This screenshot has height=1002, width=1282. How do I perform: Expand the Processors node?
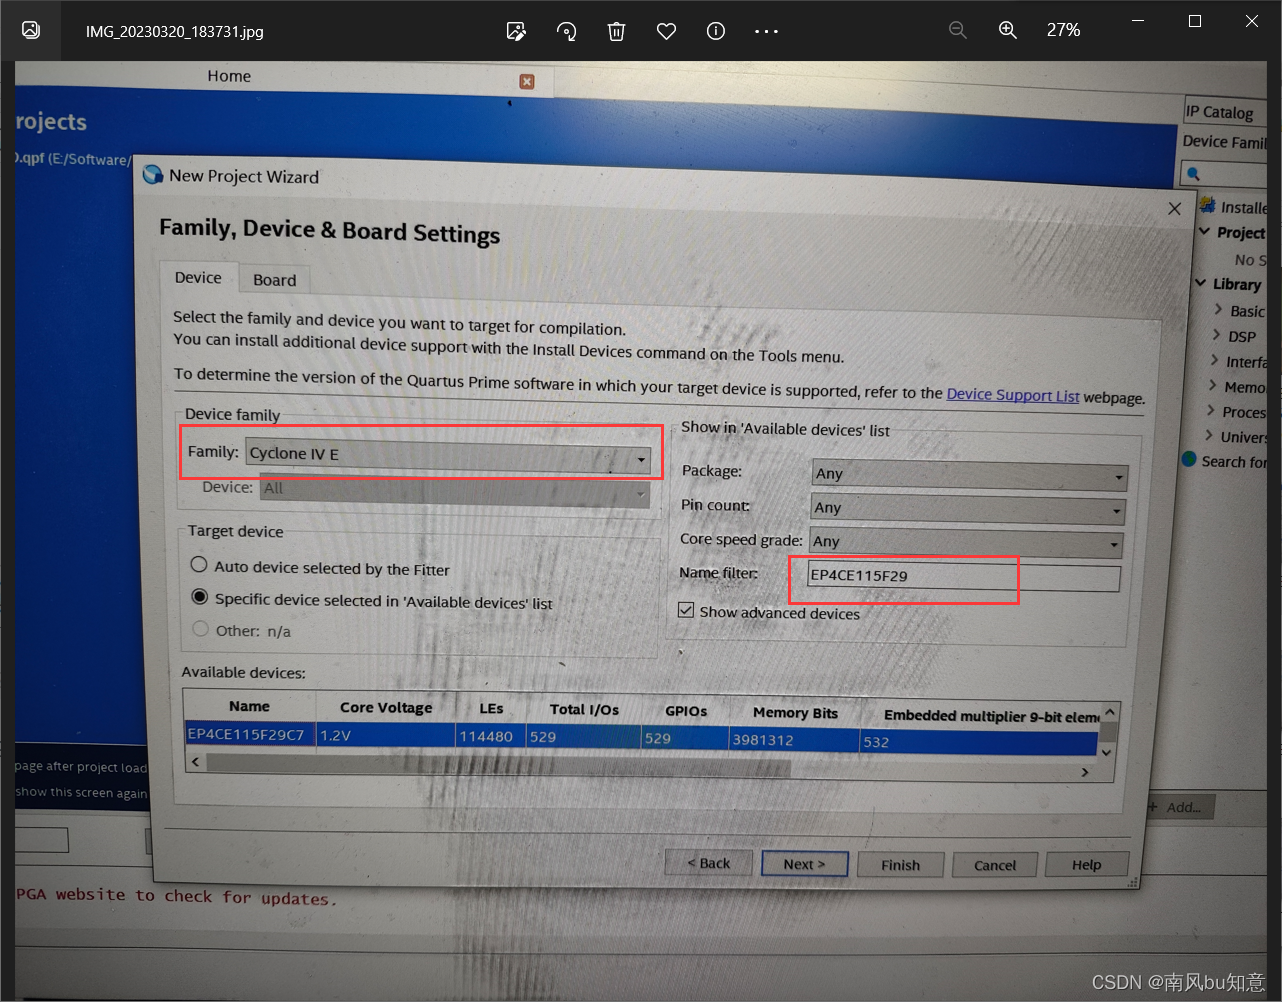[1210, 410]
